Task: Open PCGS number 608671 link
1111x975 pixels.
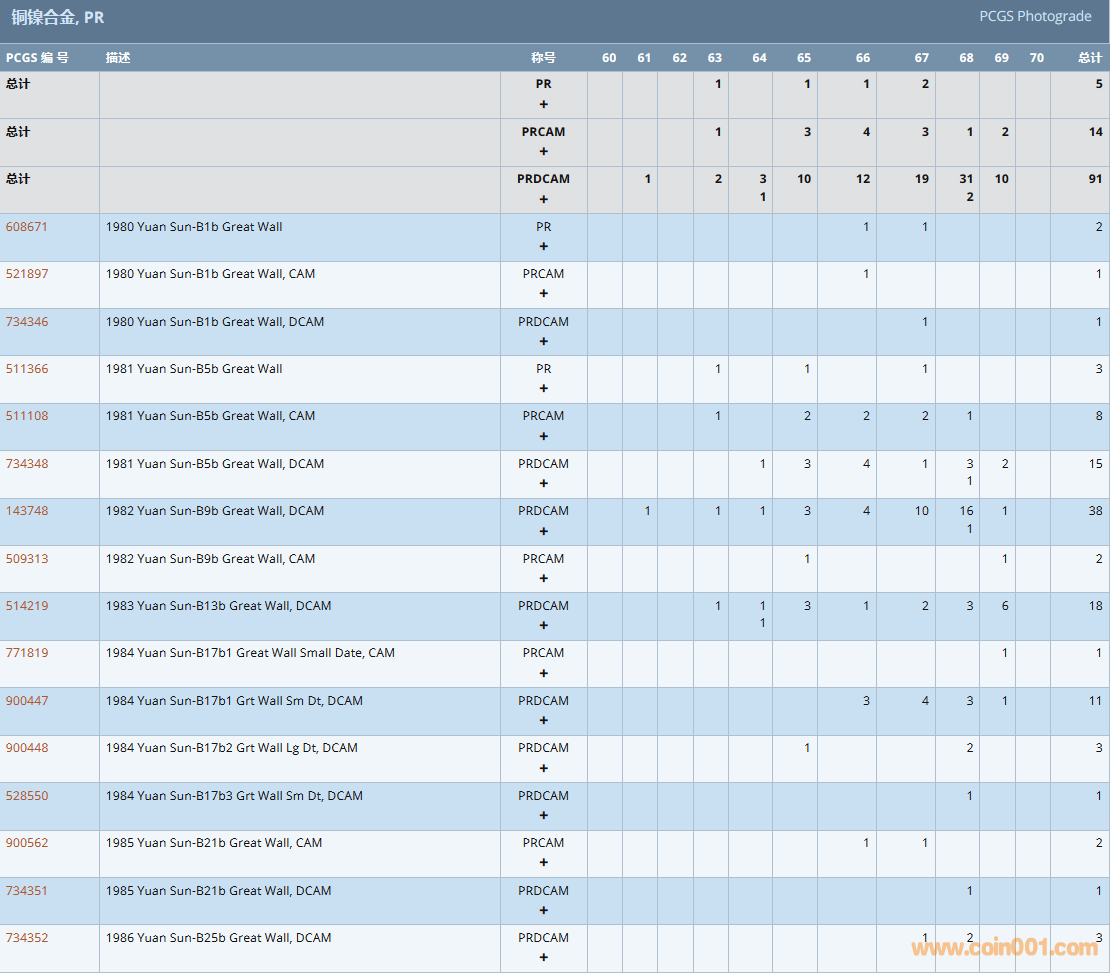Action: 27,227
